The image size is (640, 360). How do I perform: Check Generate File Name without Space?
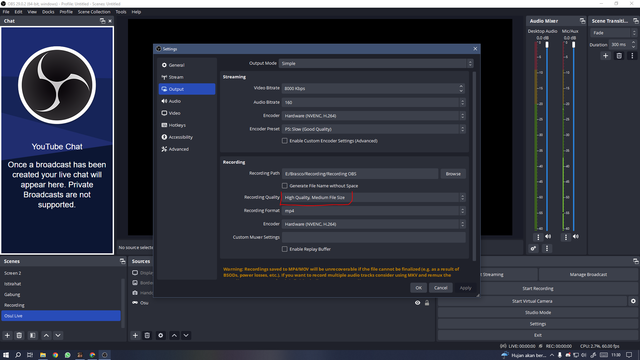pos(284,186)
